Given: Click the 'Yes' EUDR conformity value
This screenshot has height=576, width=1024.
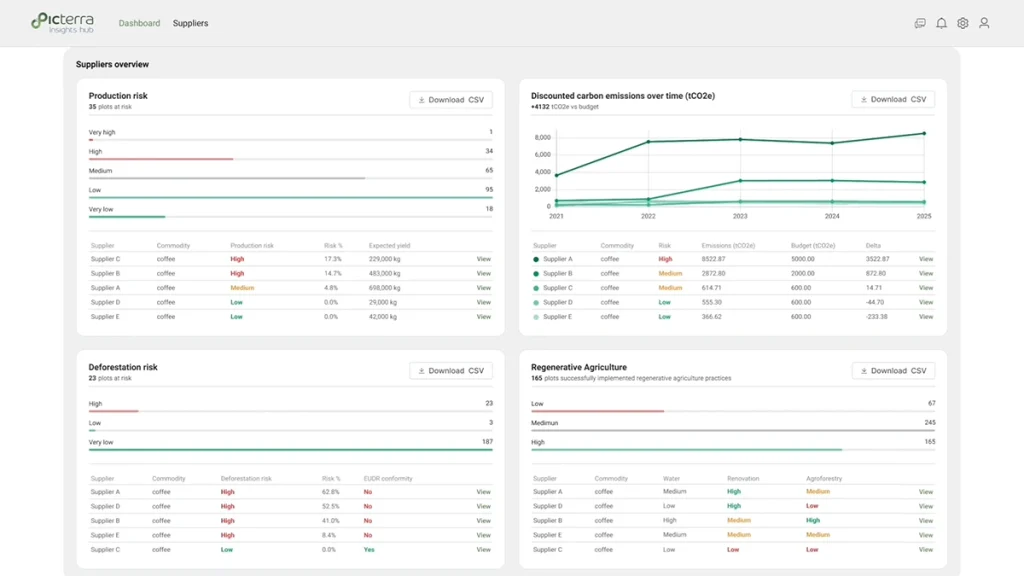Looking at the screenshot, I should (369, 549).
